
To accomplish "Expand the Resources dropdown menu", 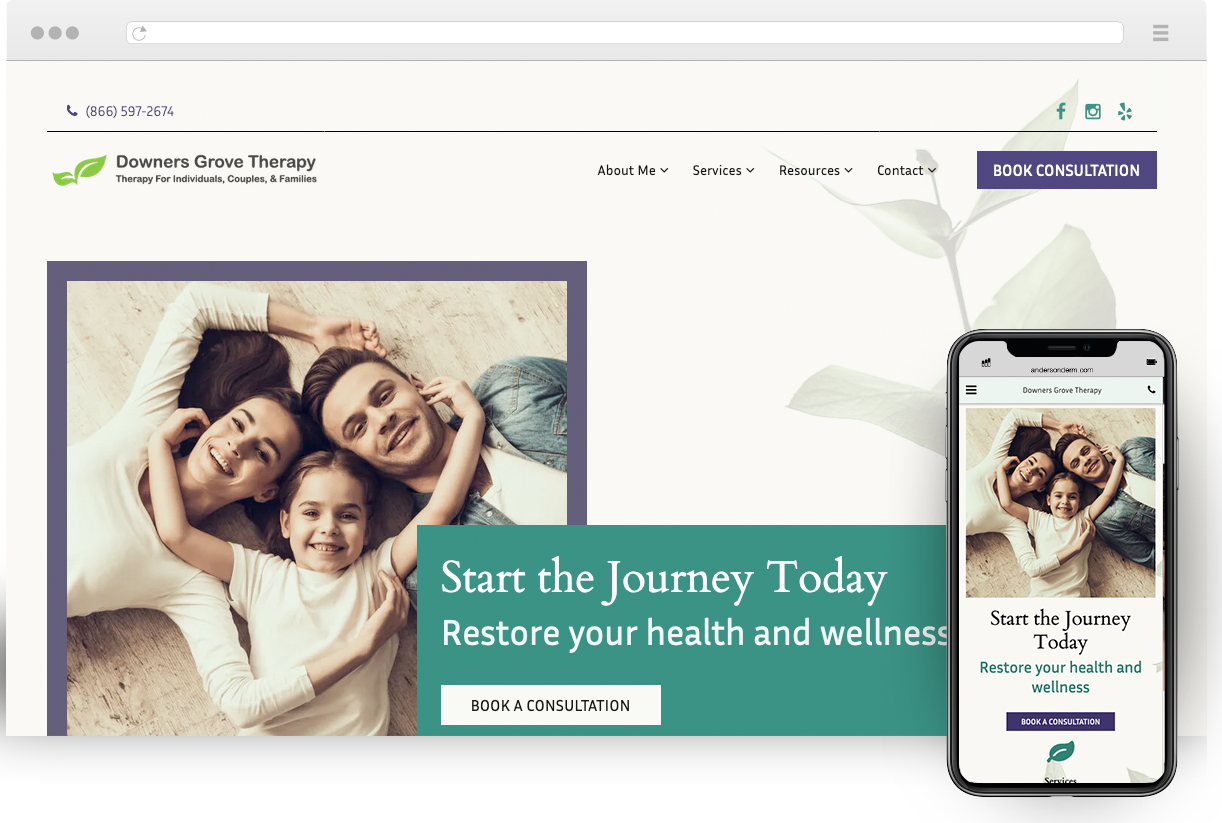I will (x=816, y=170).
